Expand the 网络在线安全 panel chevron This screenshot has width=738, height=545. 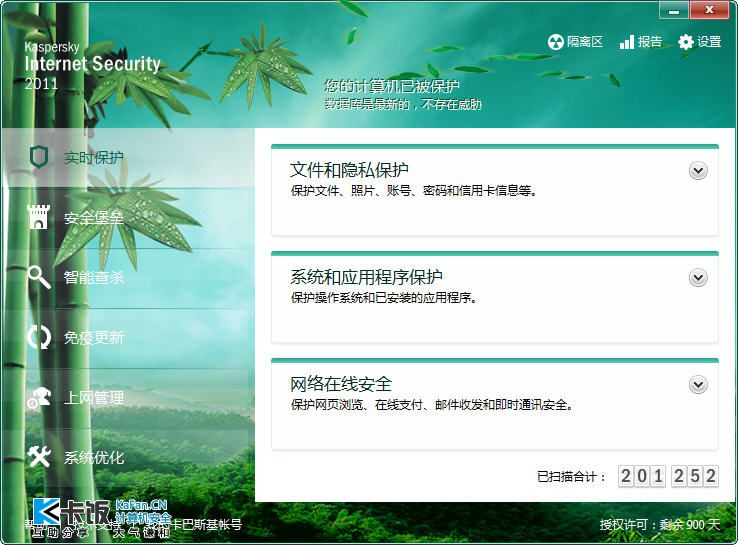point(698,385)
